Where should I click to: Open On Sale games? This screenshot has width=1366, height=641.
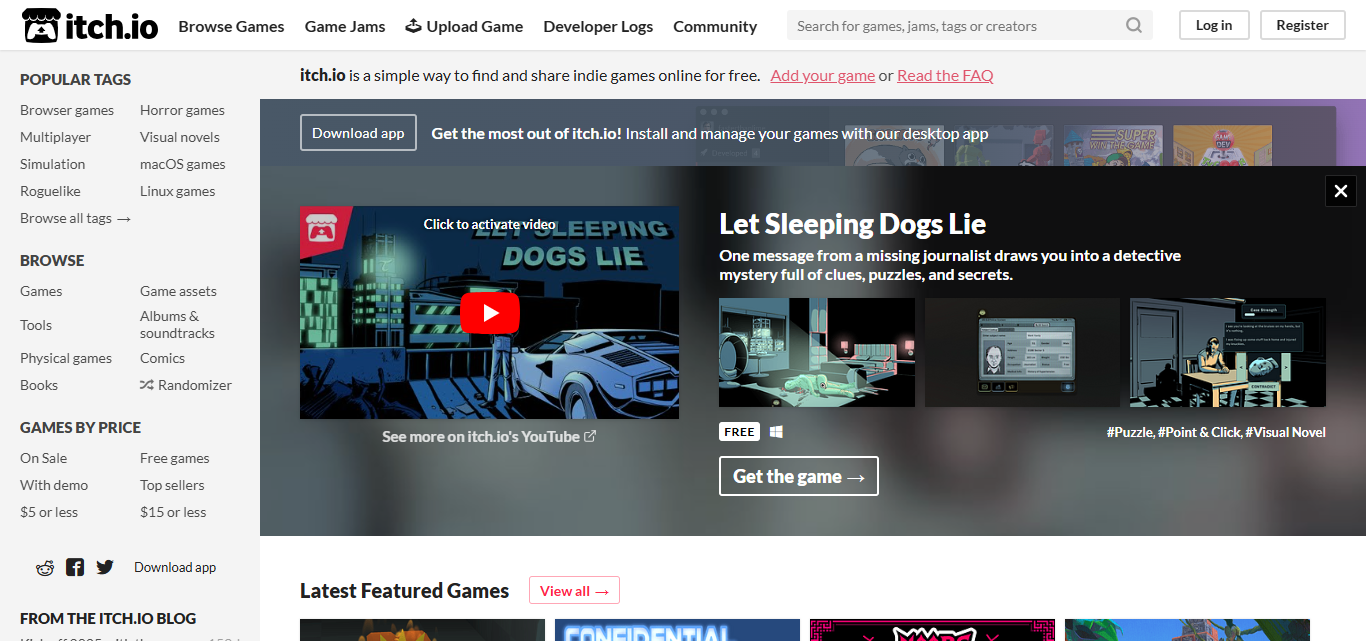[44, 458]
